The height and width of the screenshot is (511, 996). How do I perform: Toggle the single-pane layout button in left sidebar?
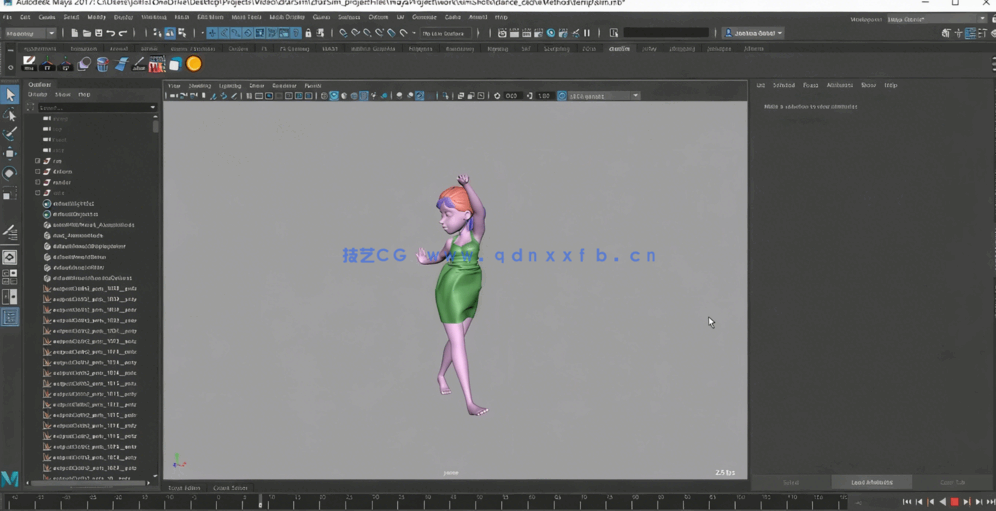tap(10, 257)
